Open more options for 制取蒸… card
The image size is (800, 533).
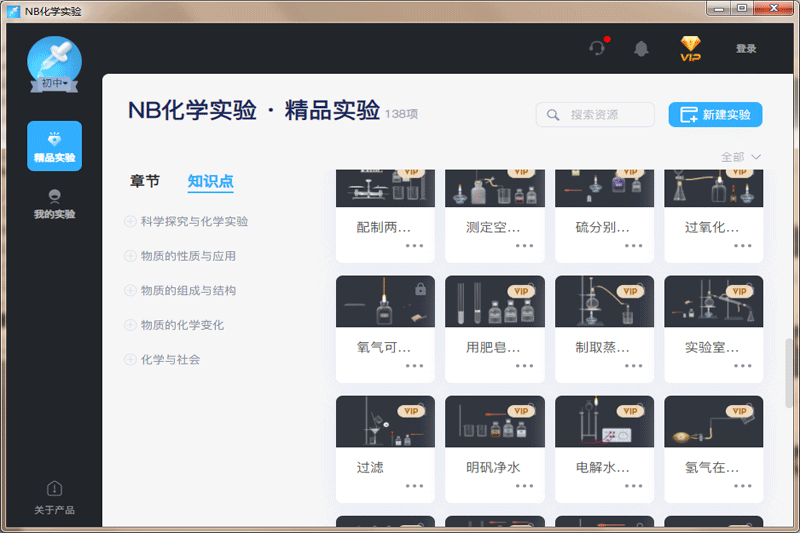[633, 366]
